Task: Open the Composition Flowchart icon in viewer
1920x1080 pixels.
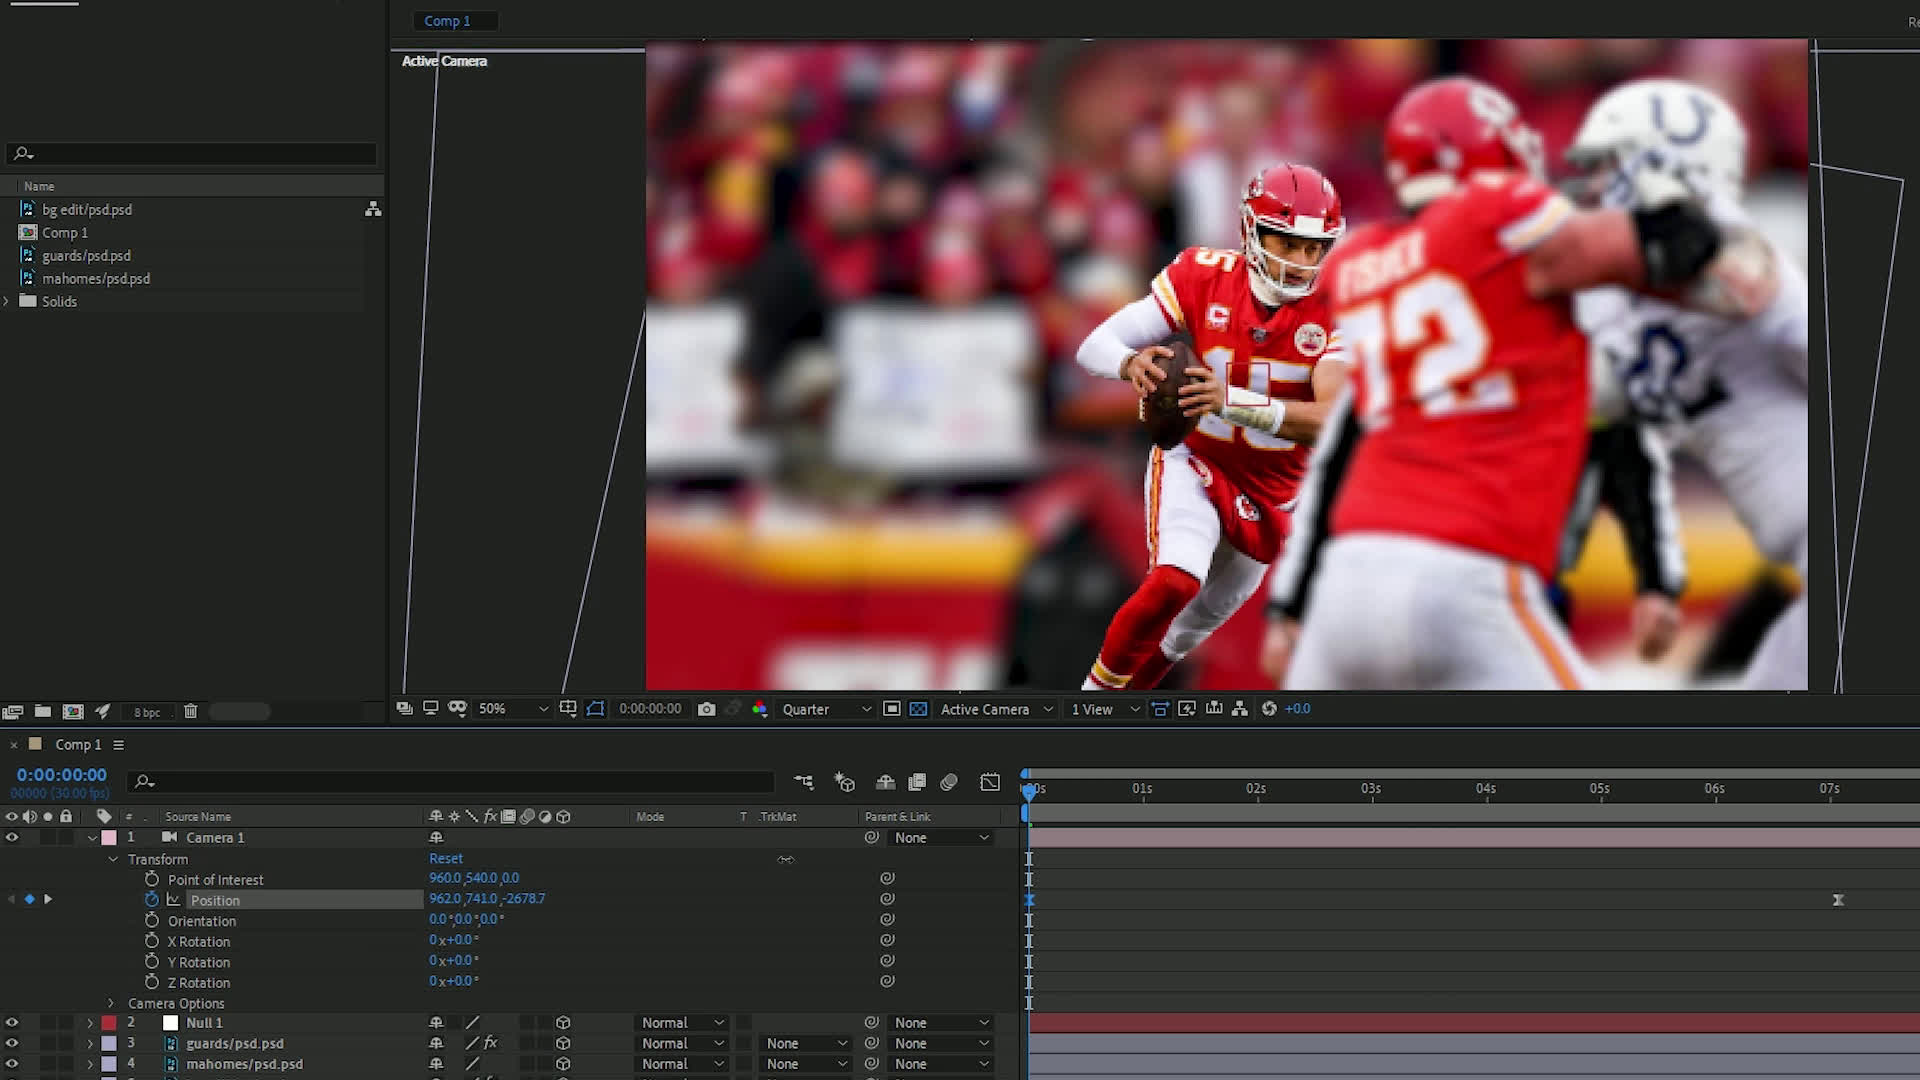Action: tap(1240, 709)
